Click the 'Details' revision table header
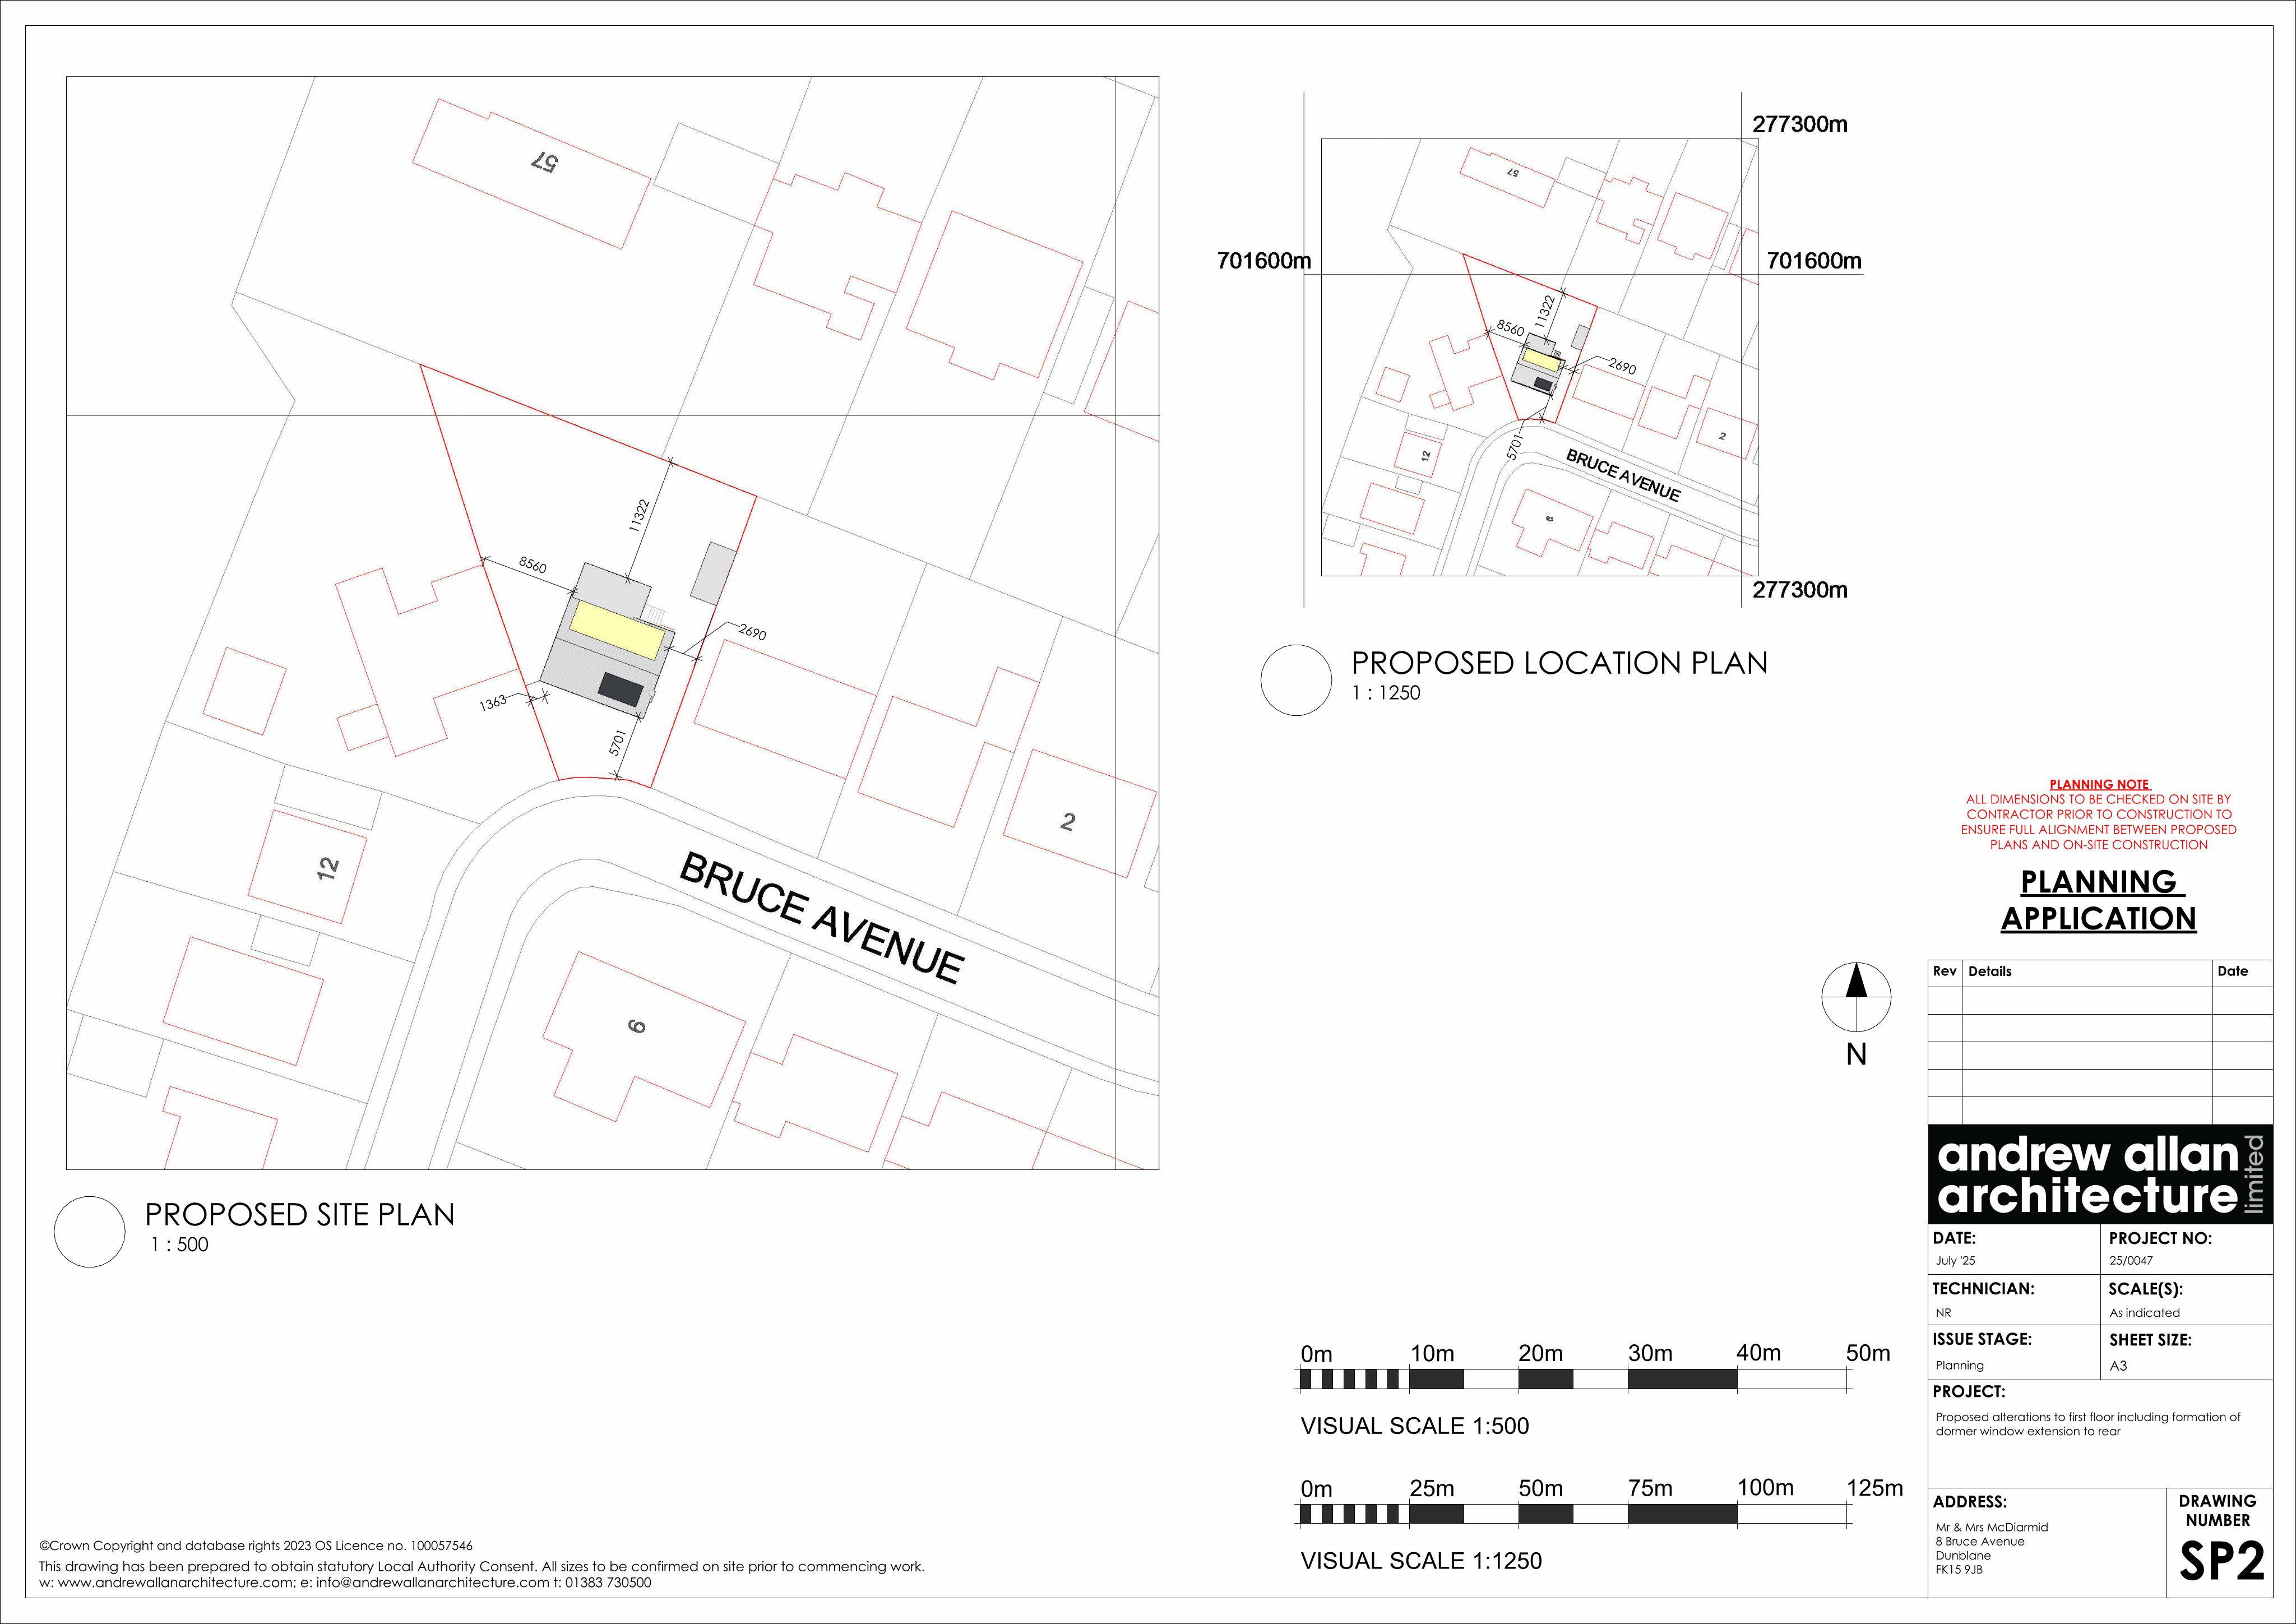Screen dimensions: 2296x1624 point(1989,971)
